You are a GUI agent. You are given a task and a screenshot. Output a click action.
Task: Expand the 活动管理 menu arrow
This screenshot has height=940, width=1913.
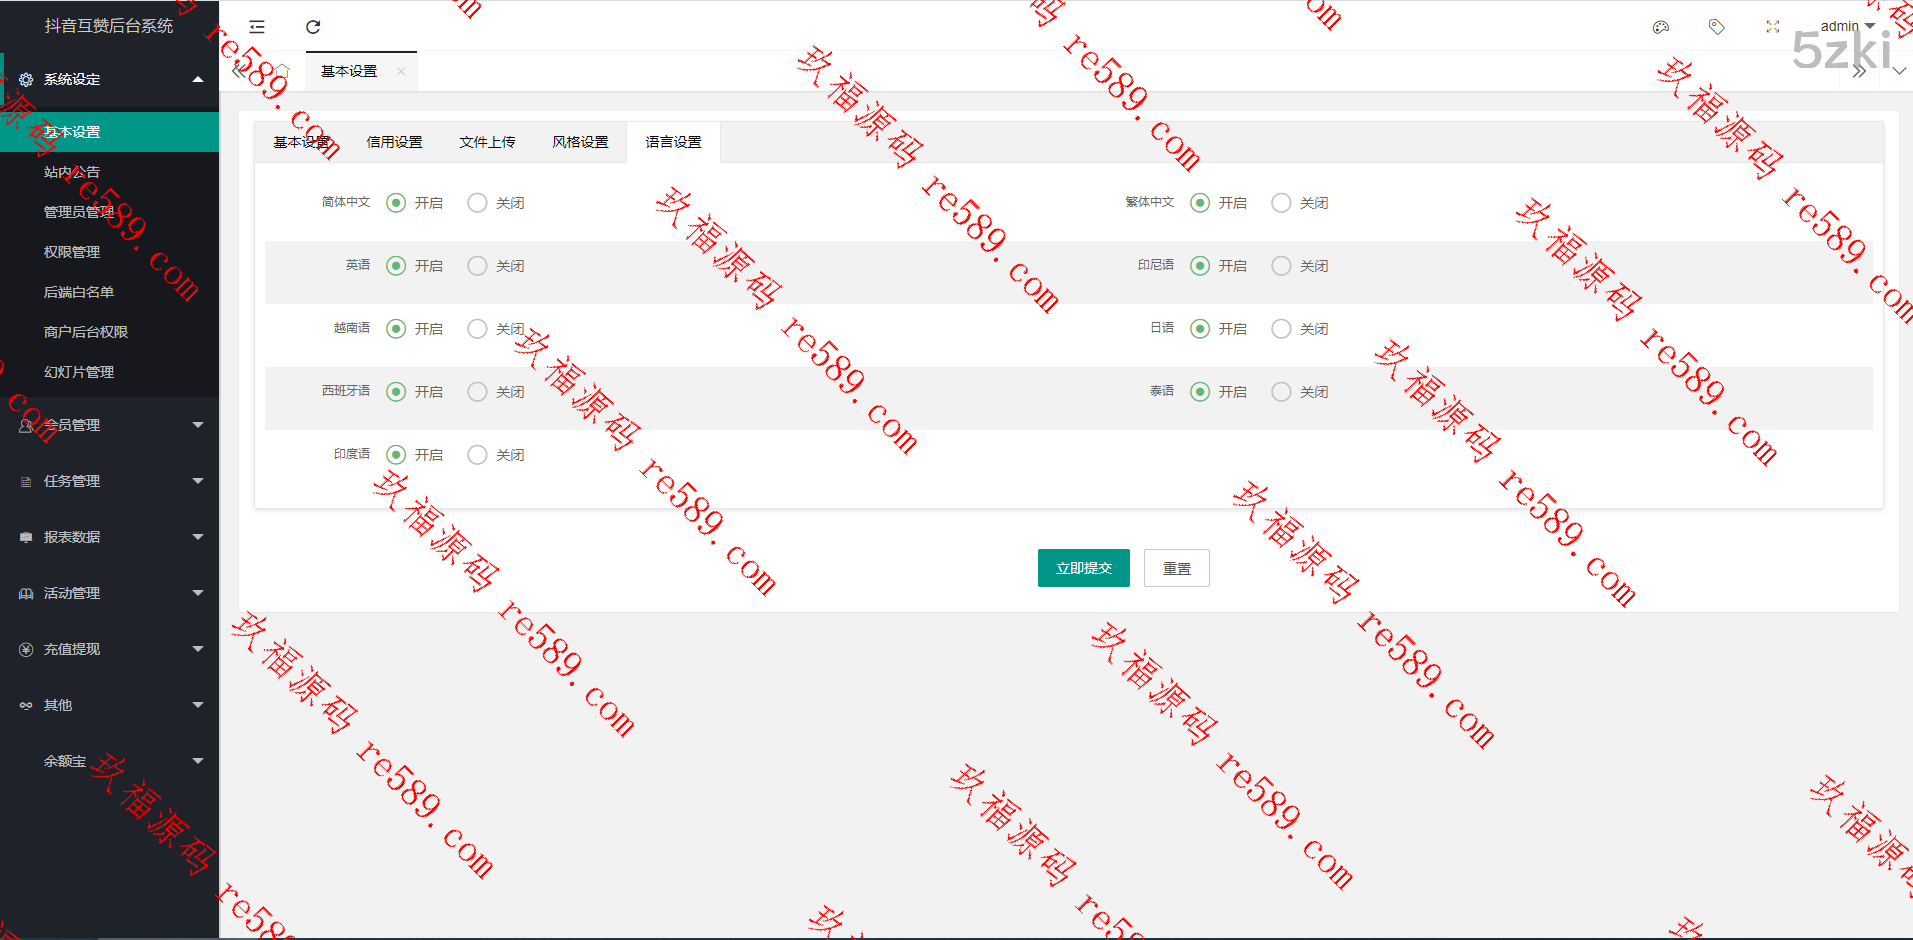point(198,593)
